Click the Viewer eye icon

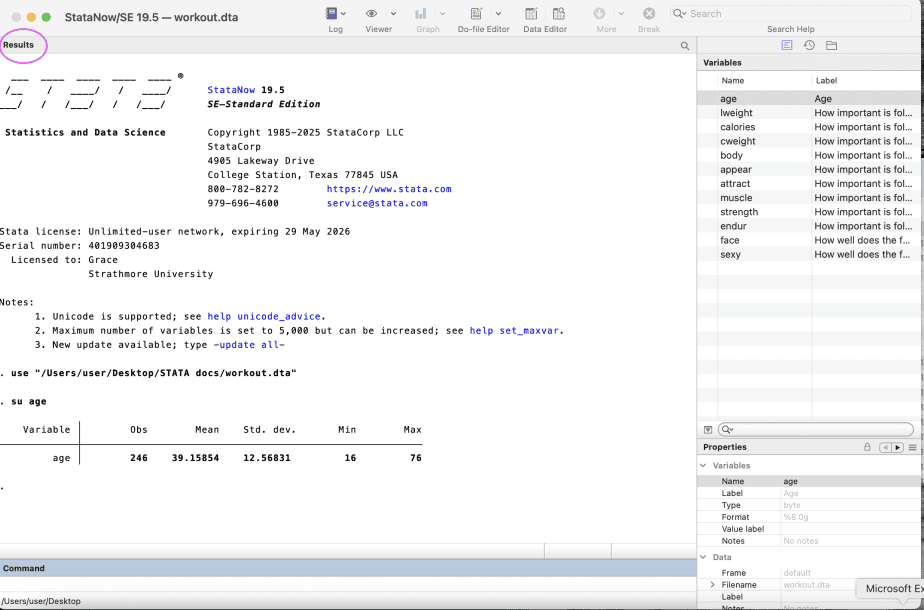tap(371, 14)
